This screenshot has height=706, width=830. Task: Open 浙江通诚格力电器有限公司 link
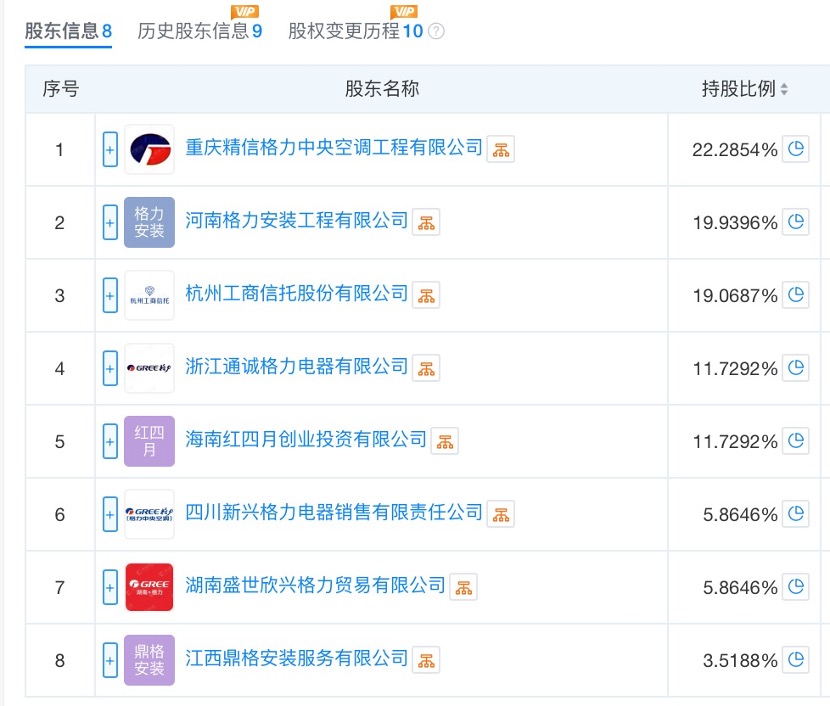point(296,367)
